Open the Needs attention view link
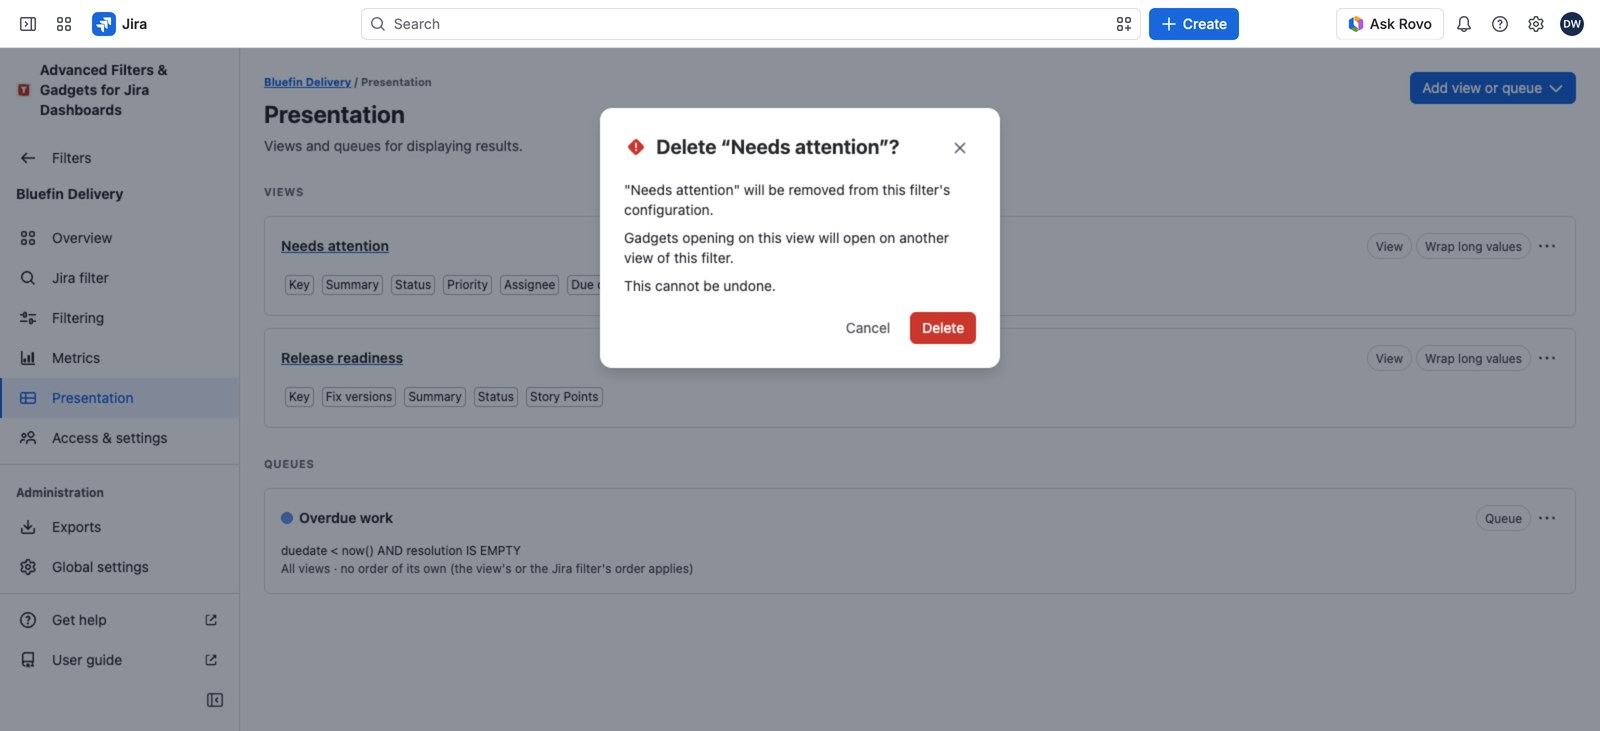The width and height of the screenshot is (1600, 731). pos(335,246)
